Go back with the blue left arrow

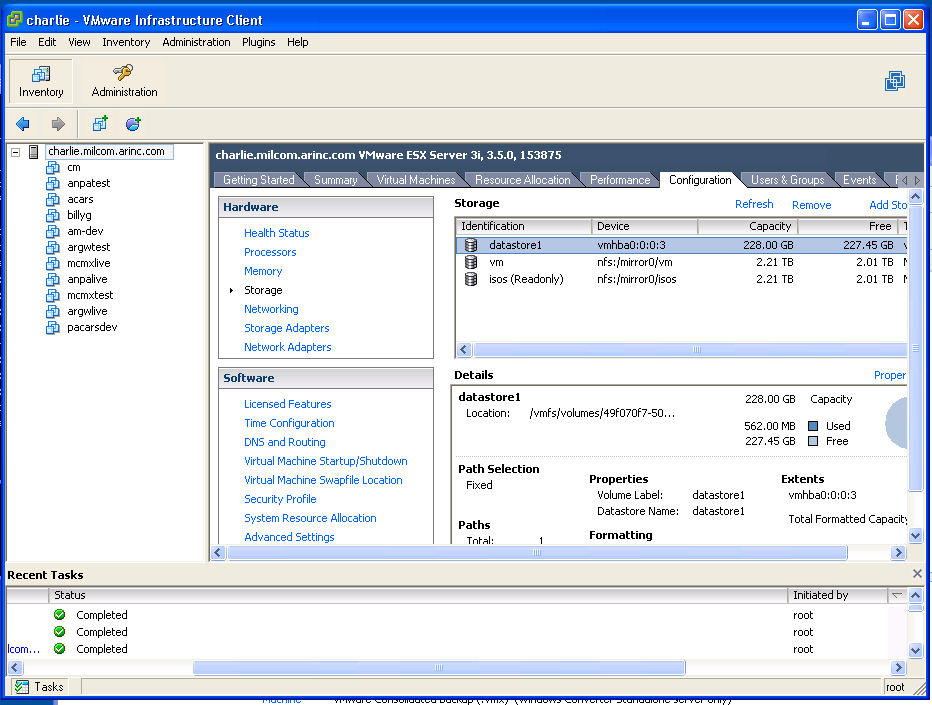pos(23,124)
